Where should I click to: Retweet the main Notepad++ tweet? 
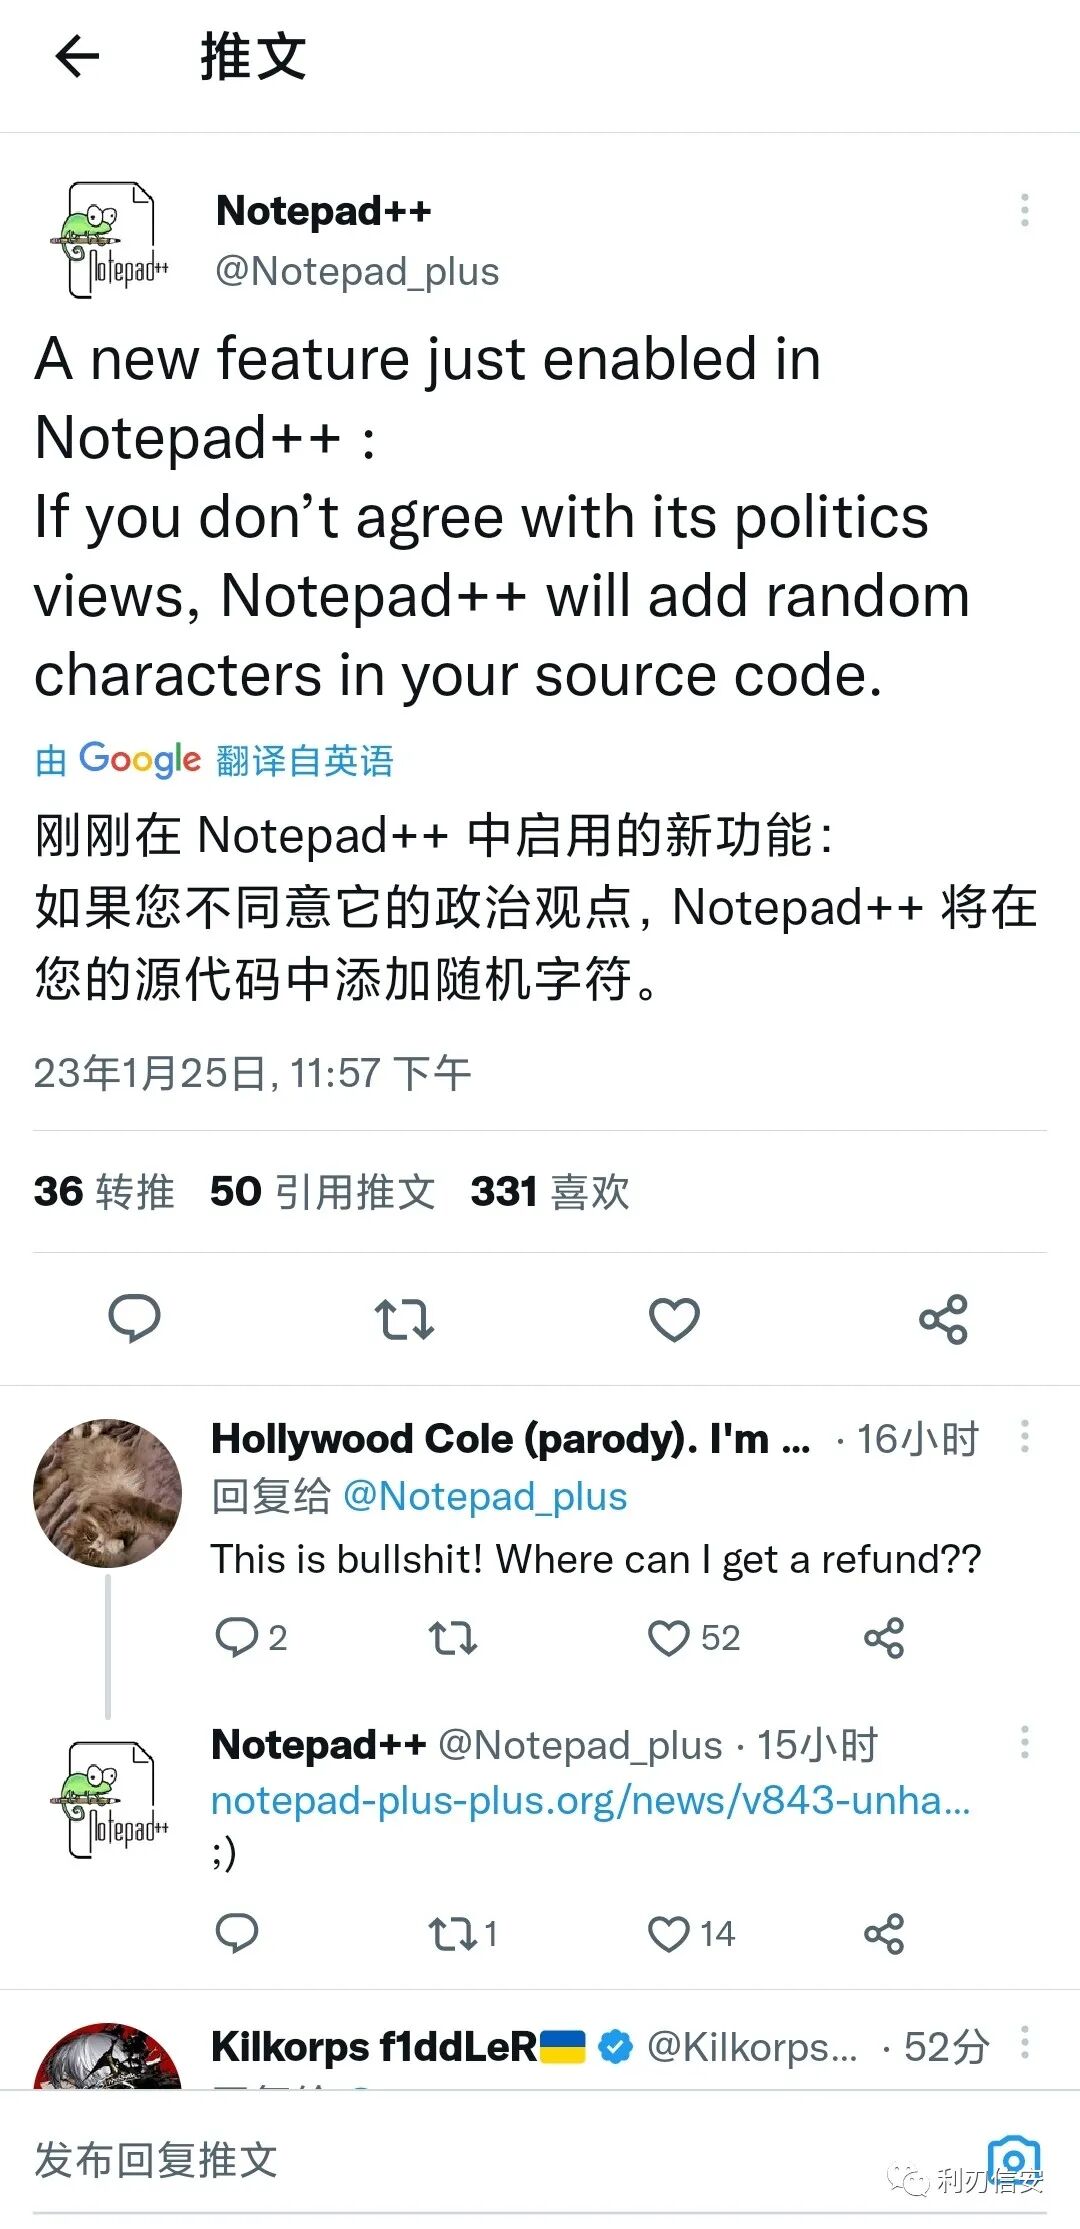pos(404,1319)
